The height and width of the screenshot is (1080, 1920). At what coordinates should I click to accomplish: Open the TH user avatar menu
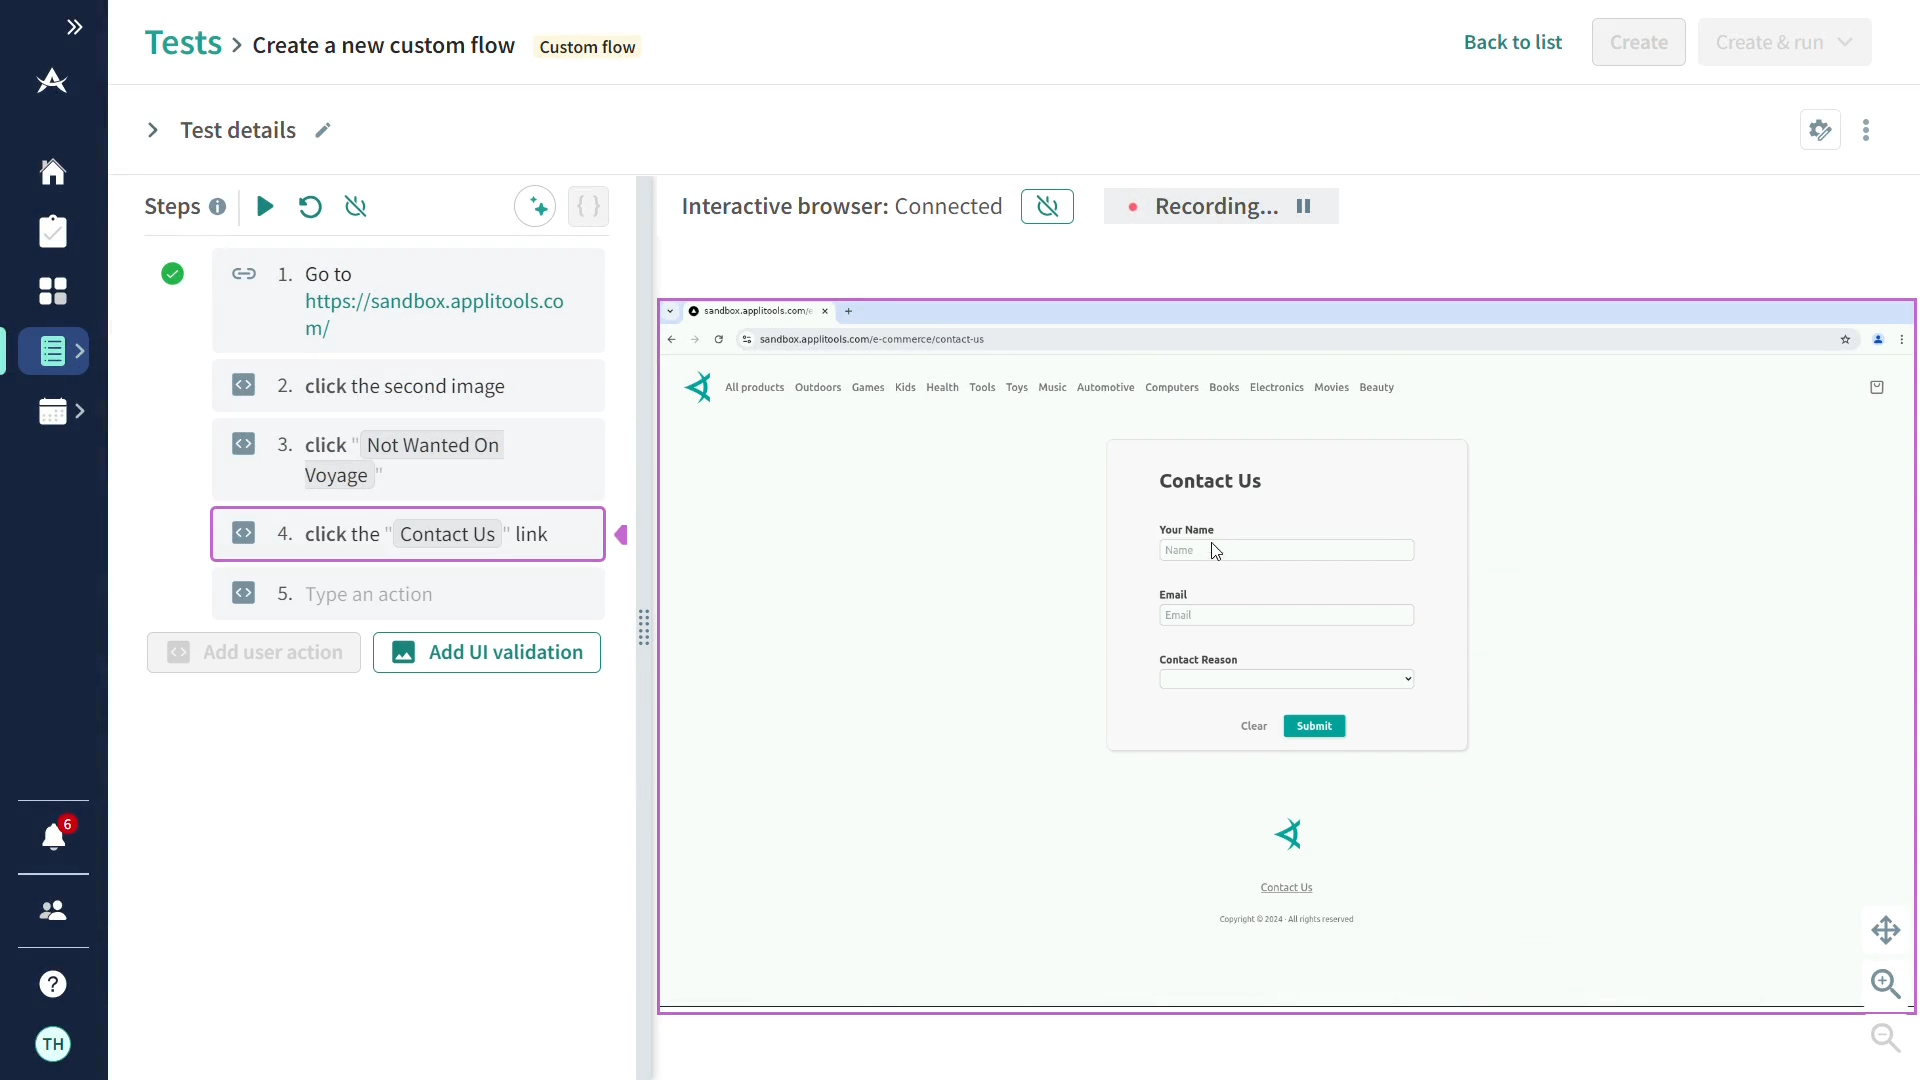coord(53,1044)
